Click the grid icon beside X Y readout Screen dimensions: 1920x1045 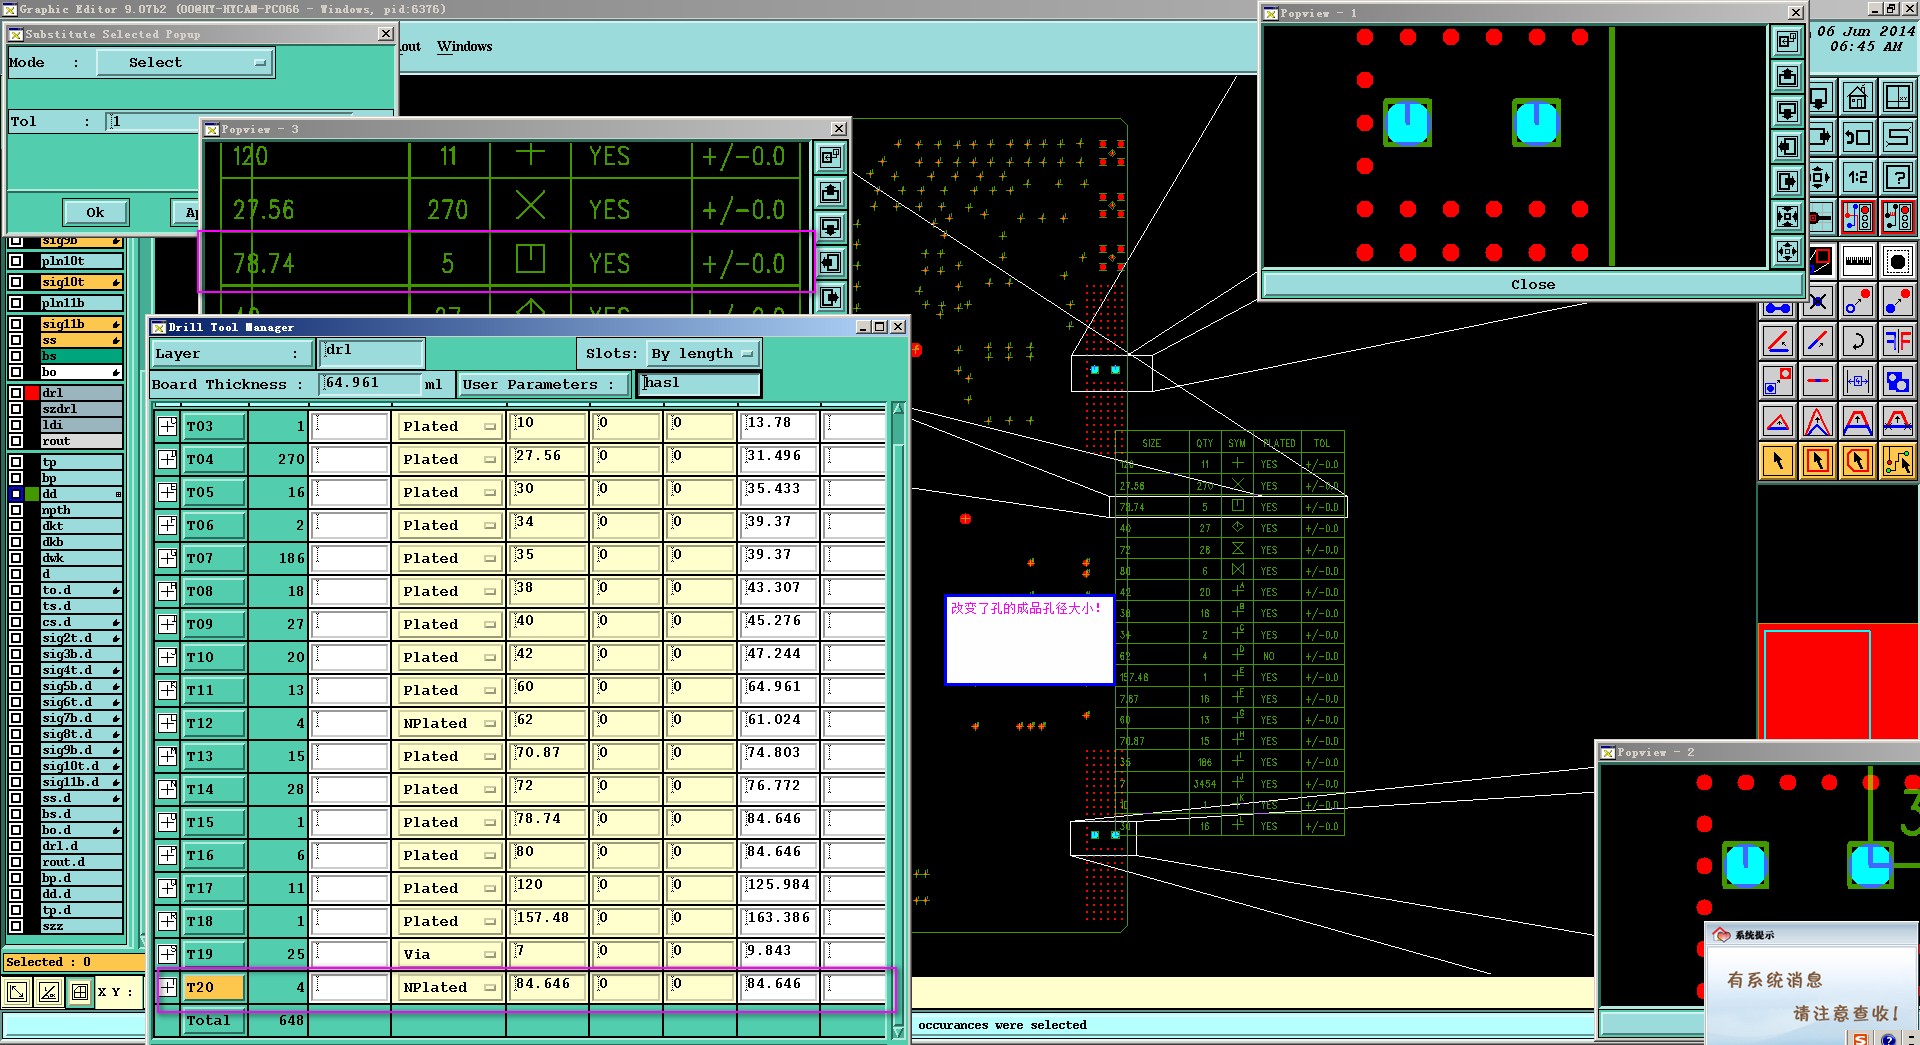(x=79, y=992)
